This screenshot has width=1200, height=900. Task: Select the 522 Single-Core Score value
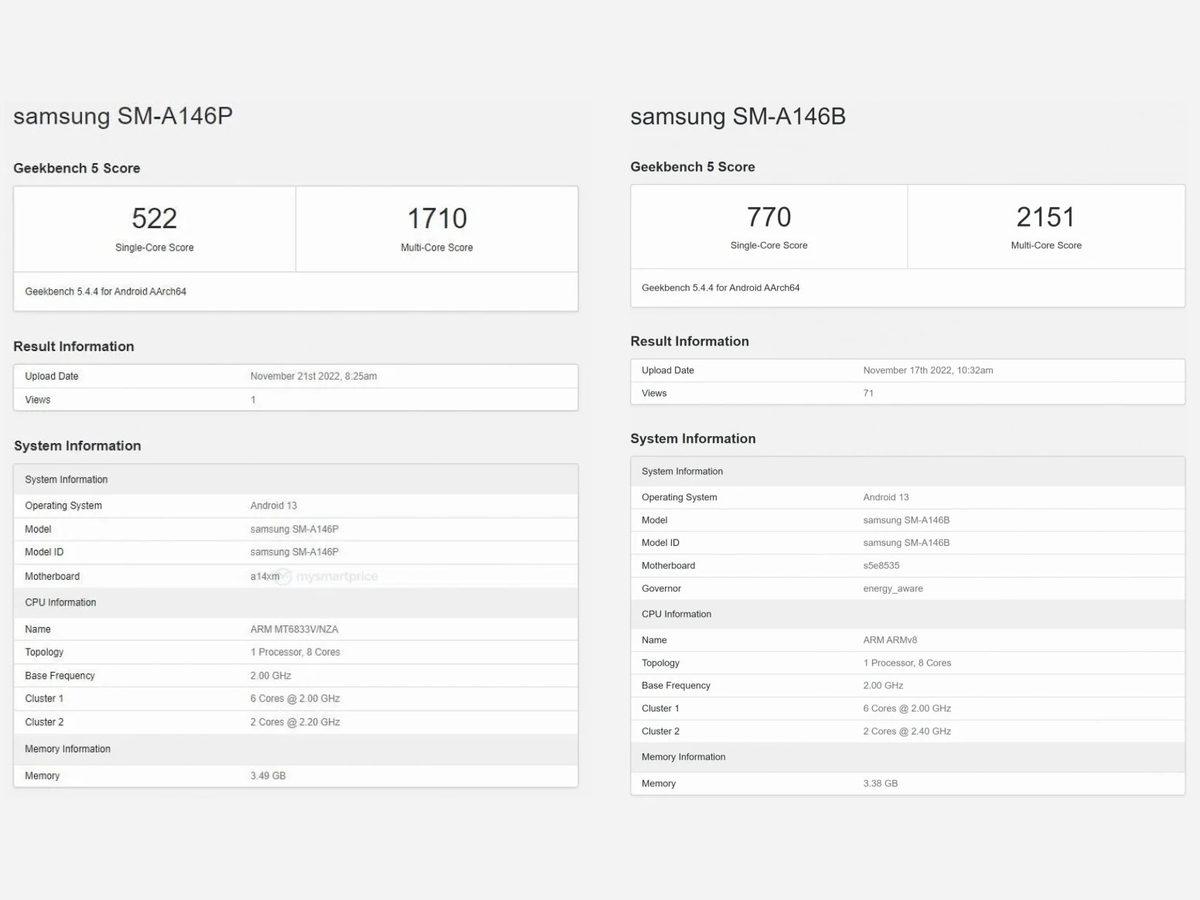(153, 218)
